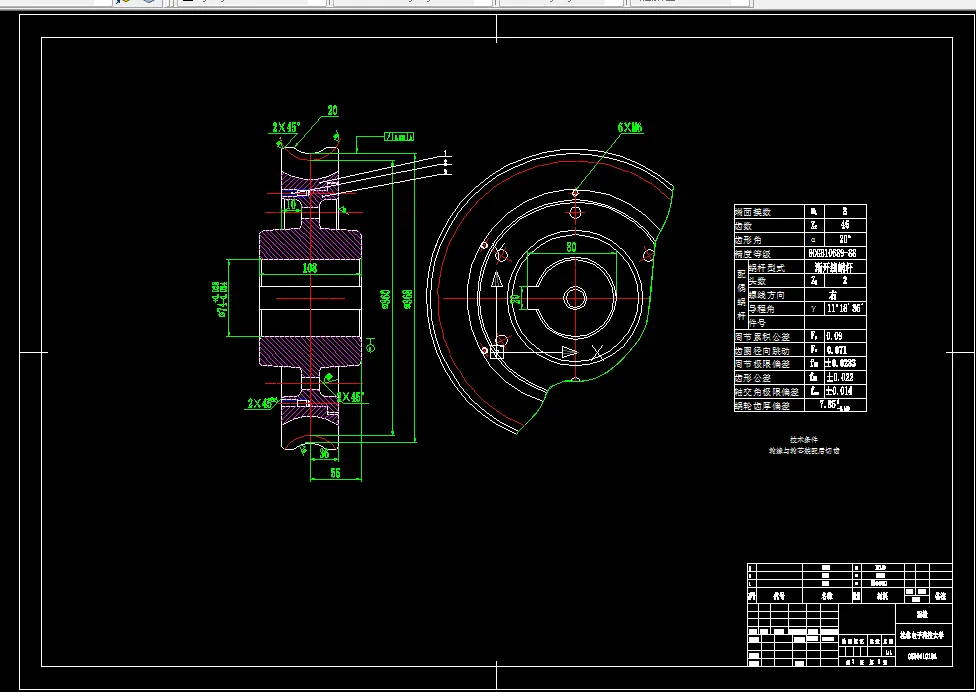Select the 齿形角 row label

pyautogui.click(x=748, y=240)
